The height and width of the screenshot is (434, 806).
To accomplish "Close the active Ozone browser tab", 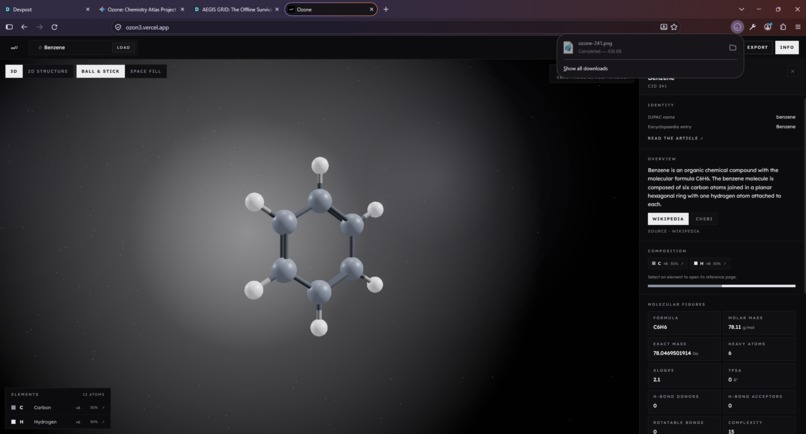I will pos(371,9).
